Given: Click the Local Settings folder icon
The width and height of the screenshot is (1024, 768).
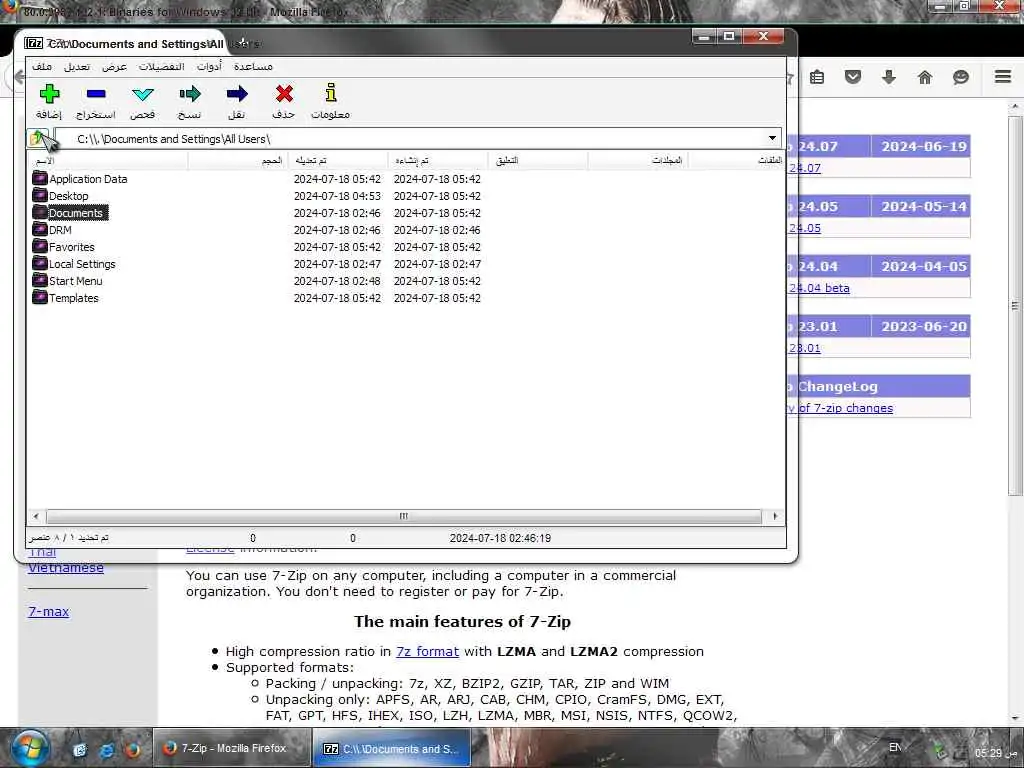Looking at the screenshot, I should click(40, 263).
